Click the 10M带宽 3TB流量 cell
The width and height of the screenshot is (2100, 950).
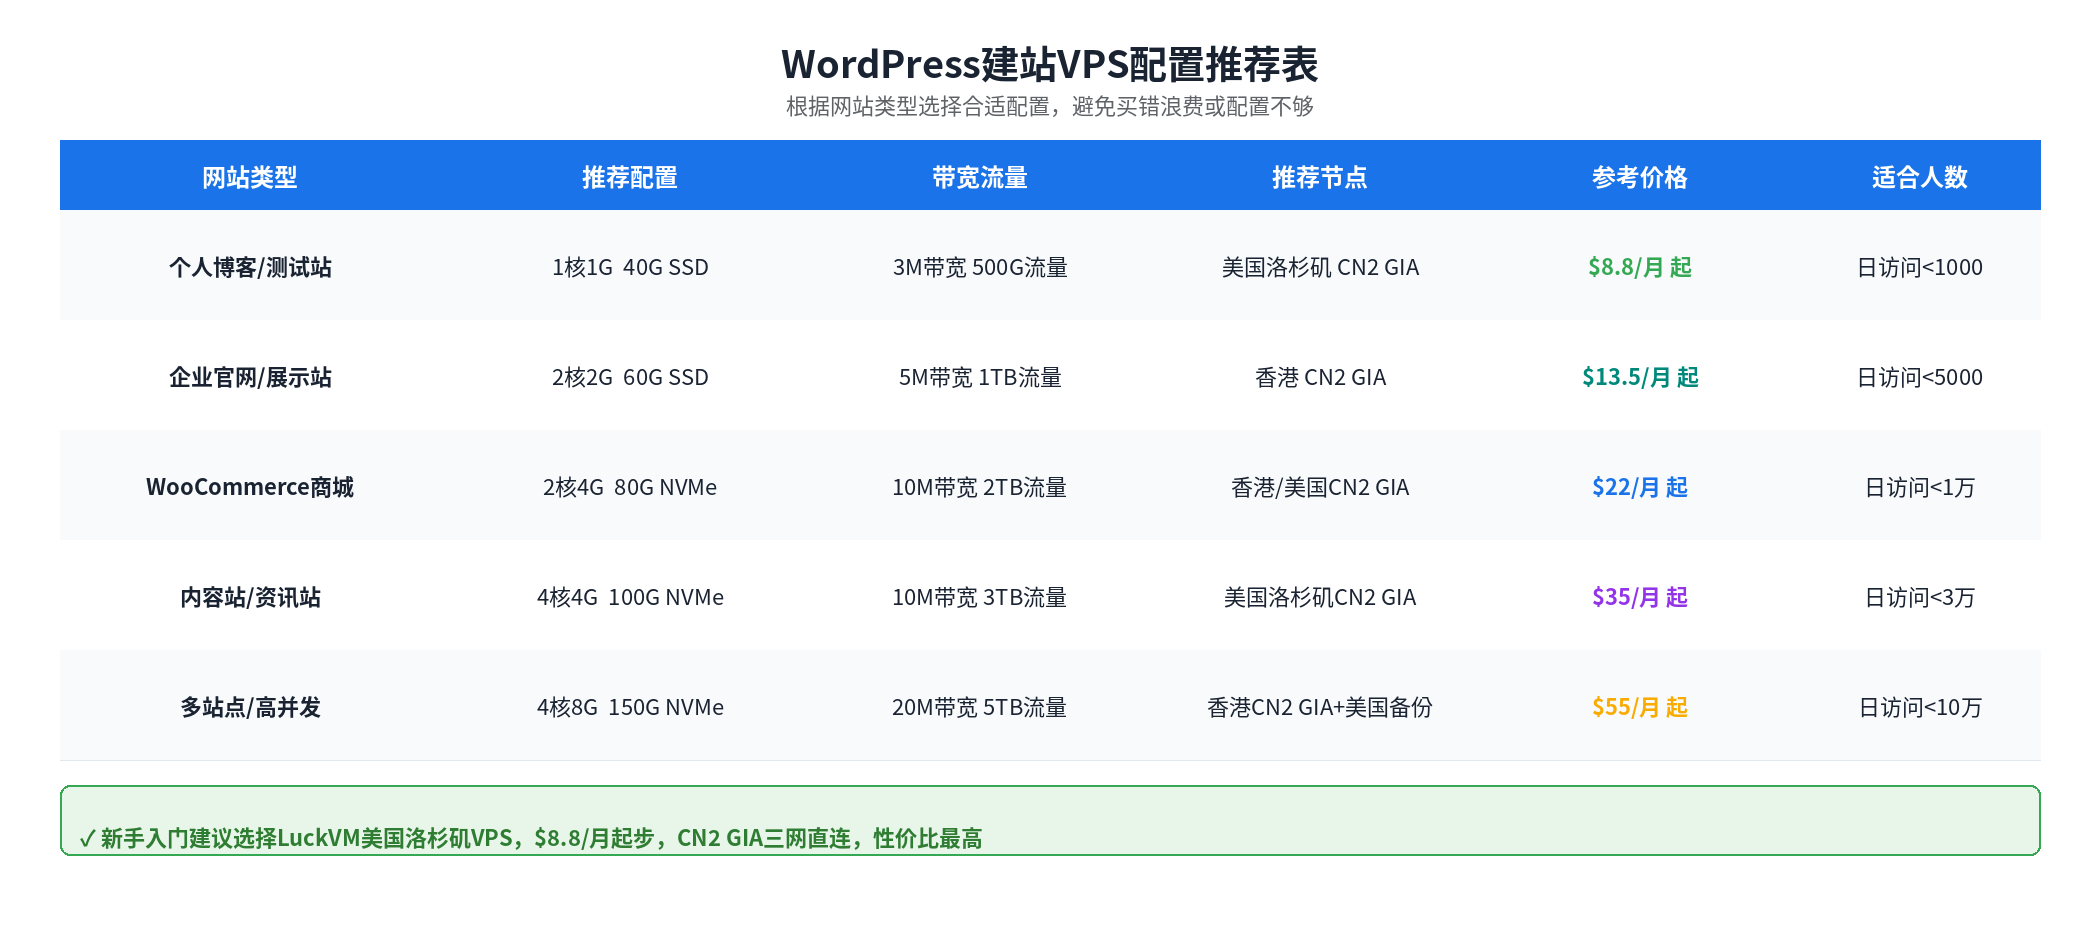tap(980, 597)
